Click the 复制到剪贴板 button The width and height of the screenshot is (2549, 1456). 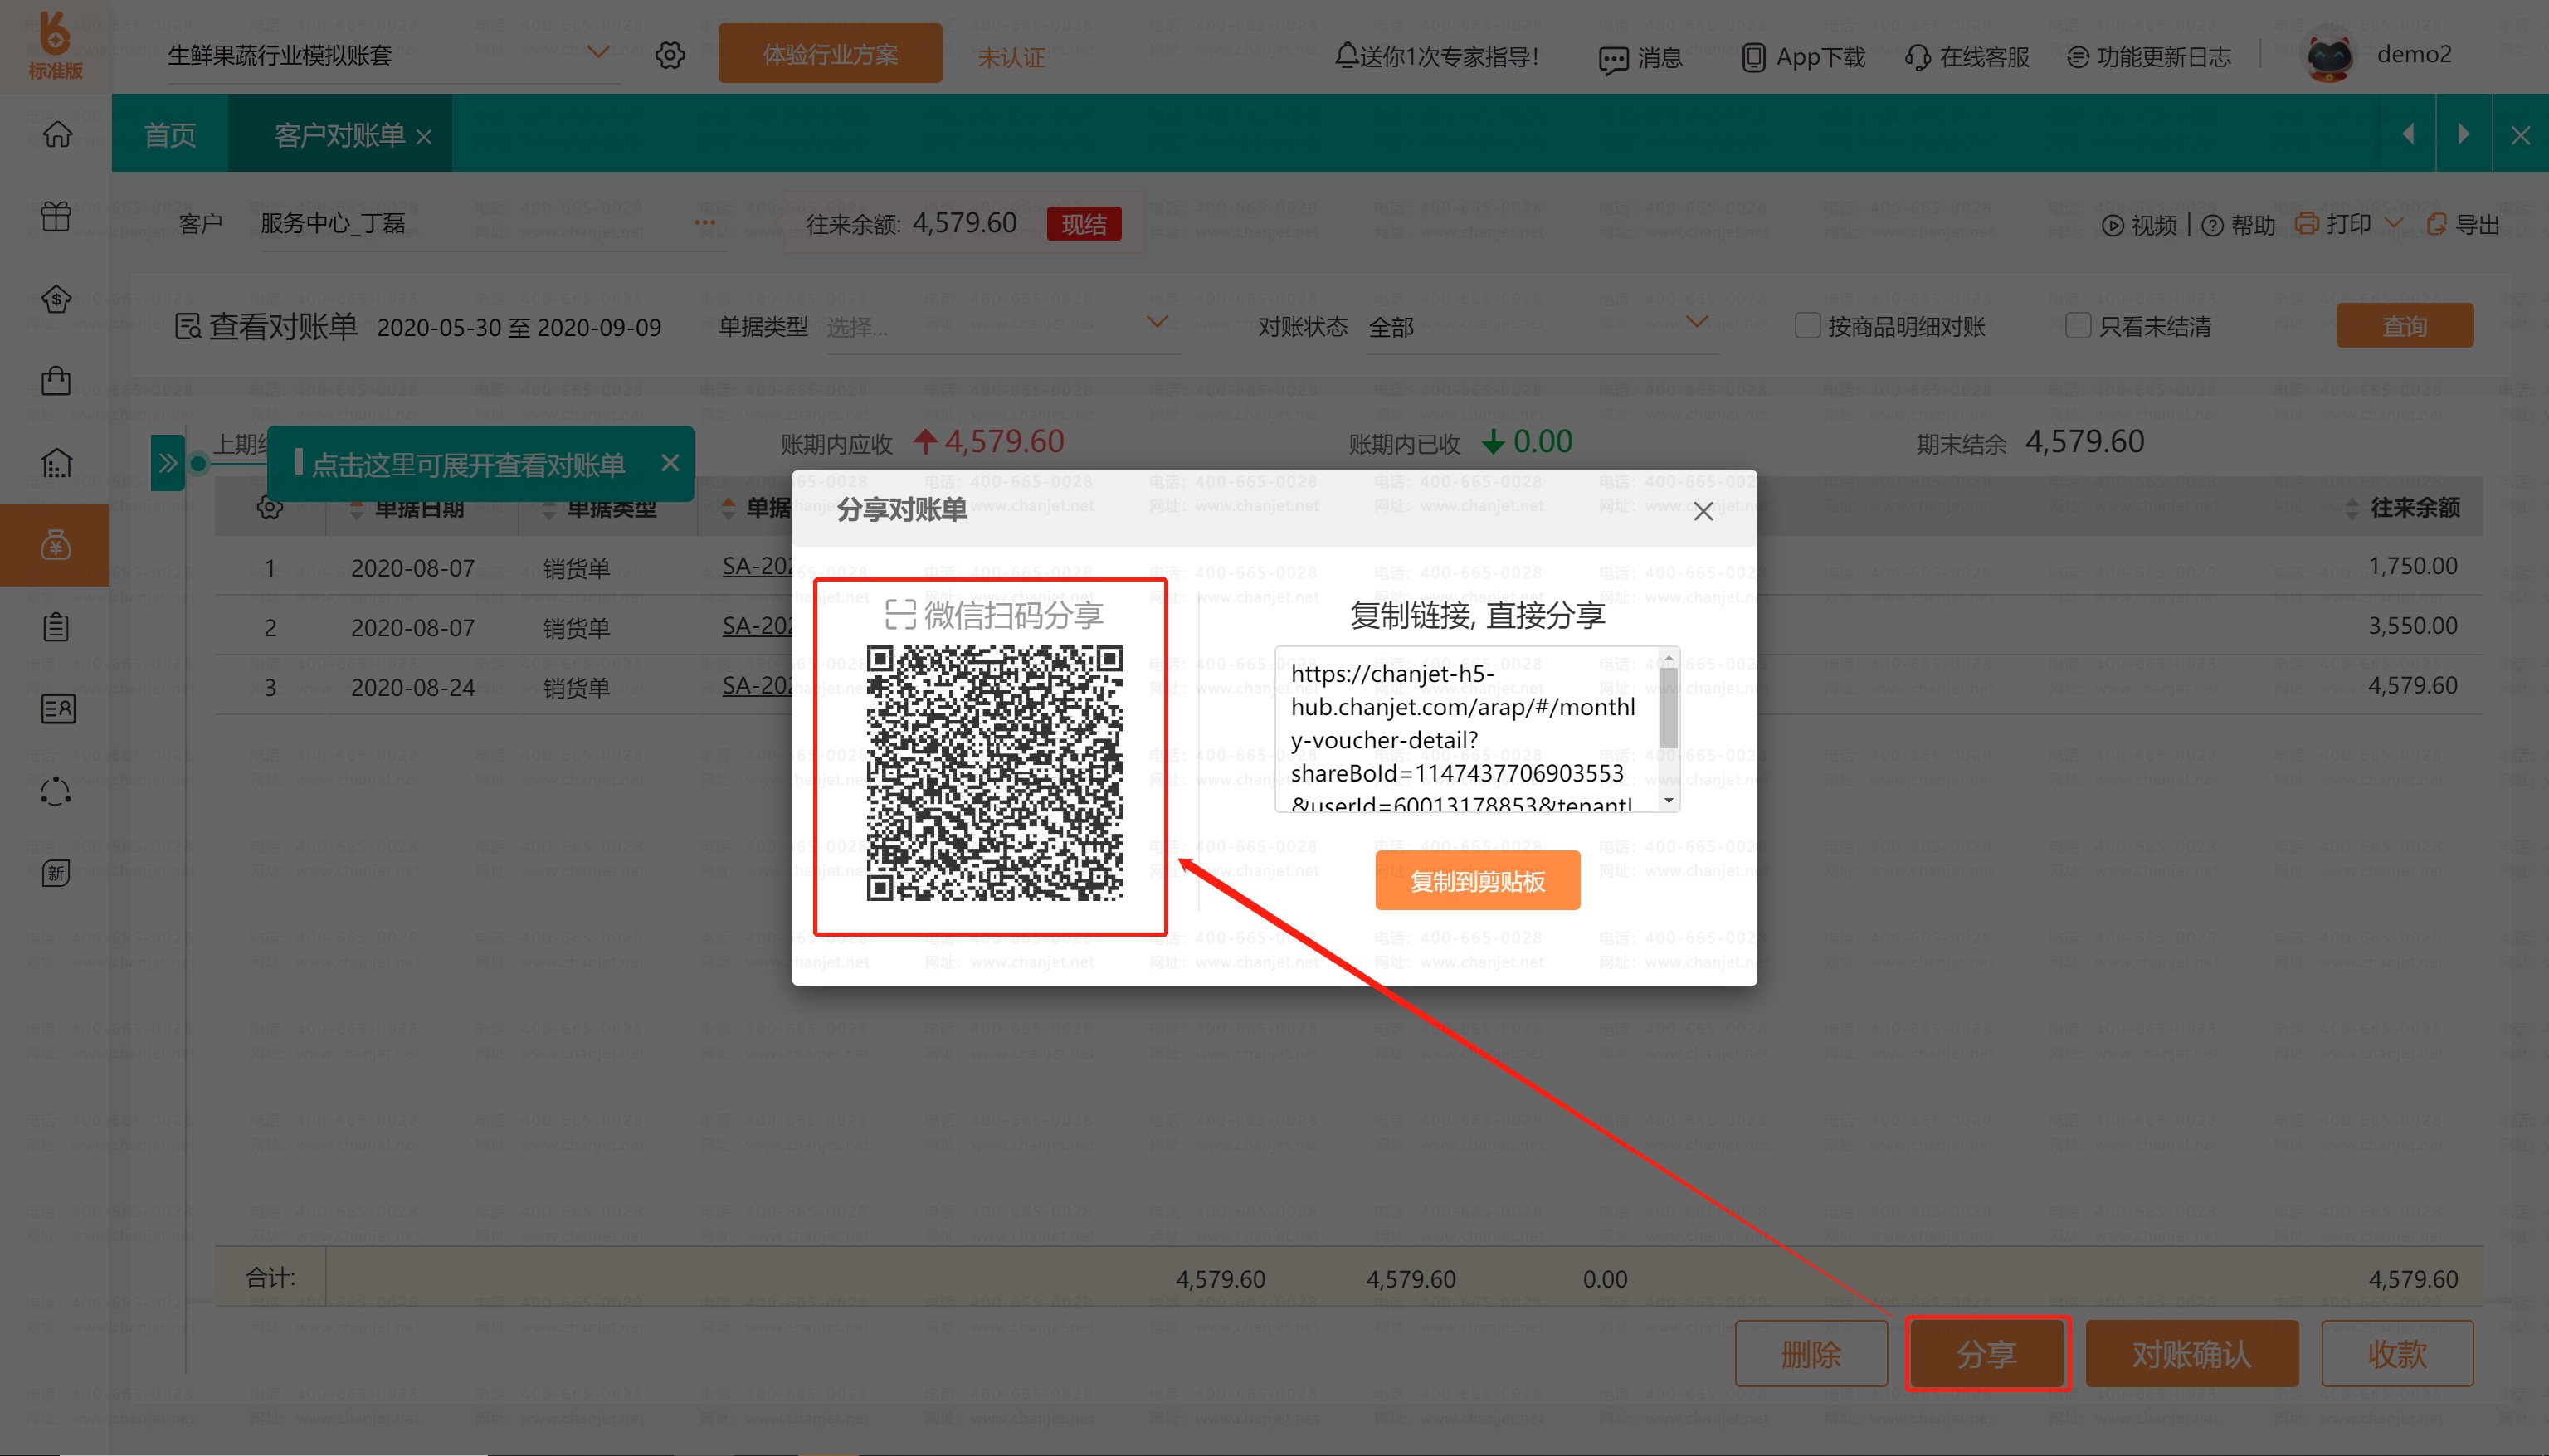[x=1477, y=881]
